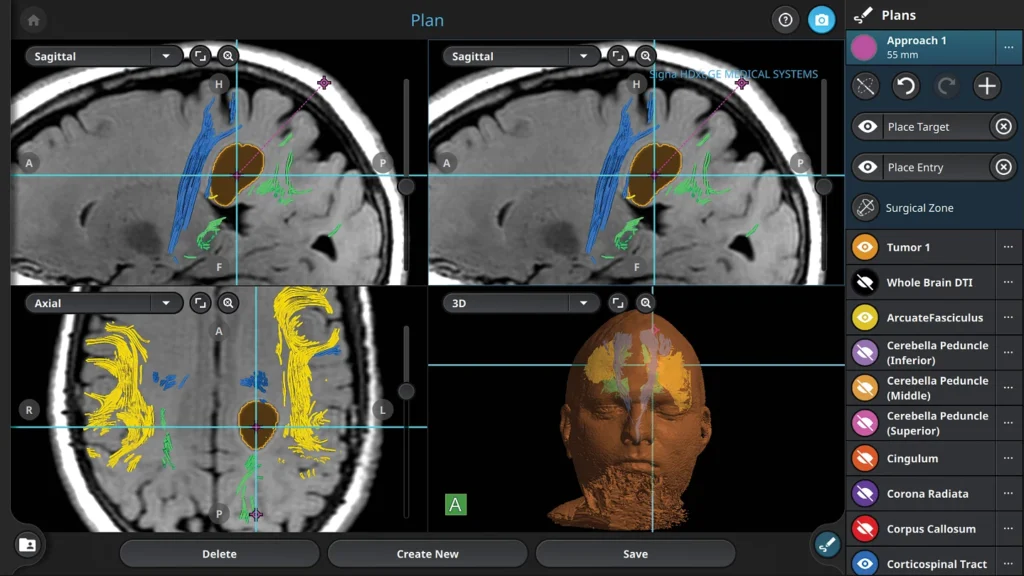This screenshot has height=576, width=1024.
Task: Open Whole Brain DTI options menu
Action: click(x=1008, y=282)
